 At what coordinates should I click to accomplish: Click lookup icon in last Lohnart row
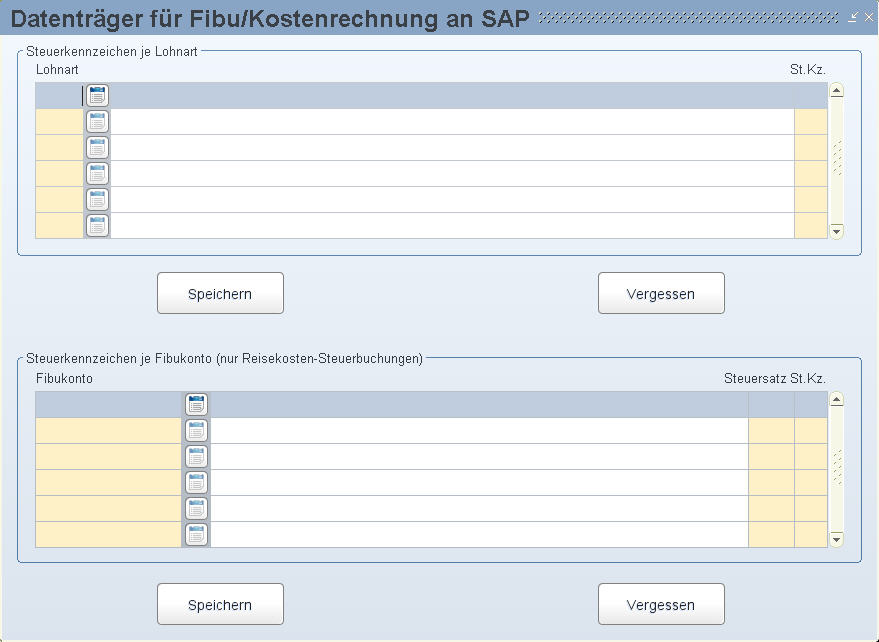(97, 226)
